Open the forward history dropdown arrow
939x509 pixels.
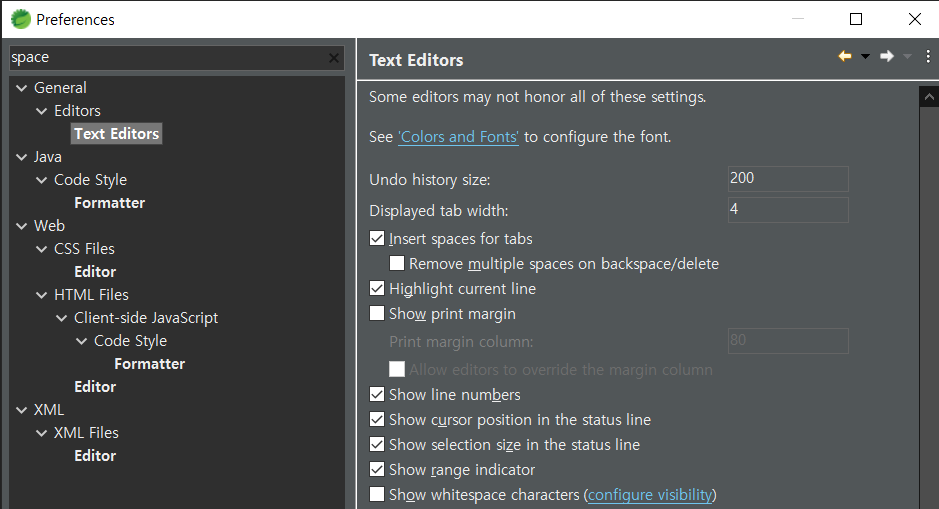click(x=907, y=56)
